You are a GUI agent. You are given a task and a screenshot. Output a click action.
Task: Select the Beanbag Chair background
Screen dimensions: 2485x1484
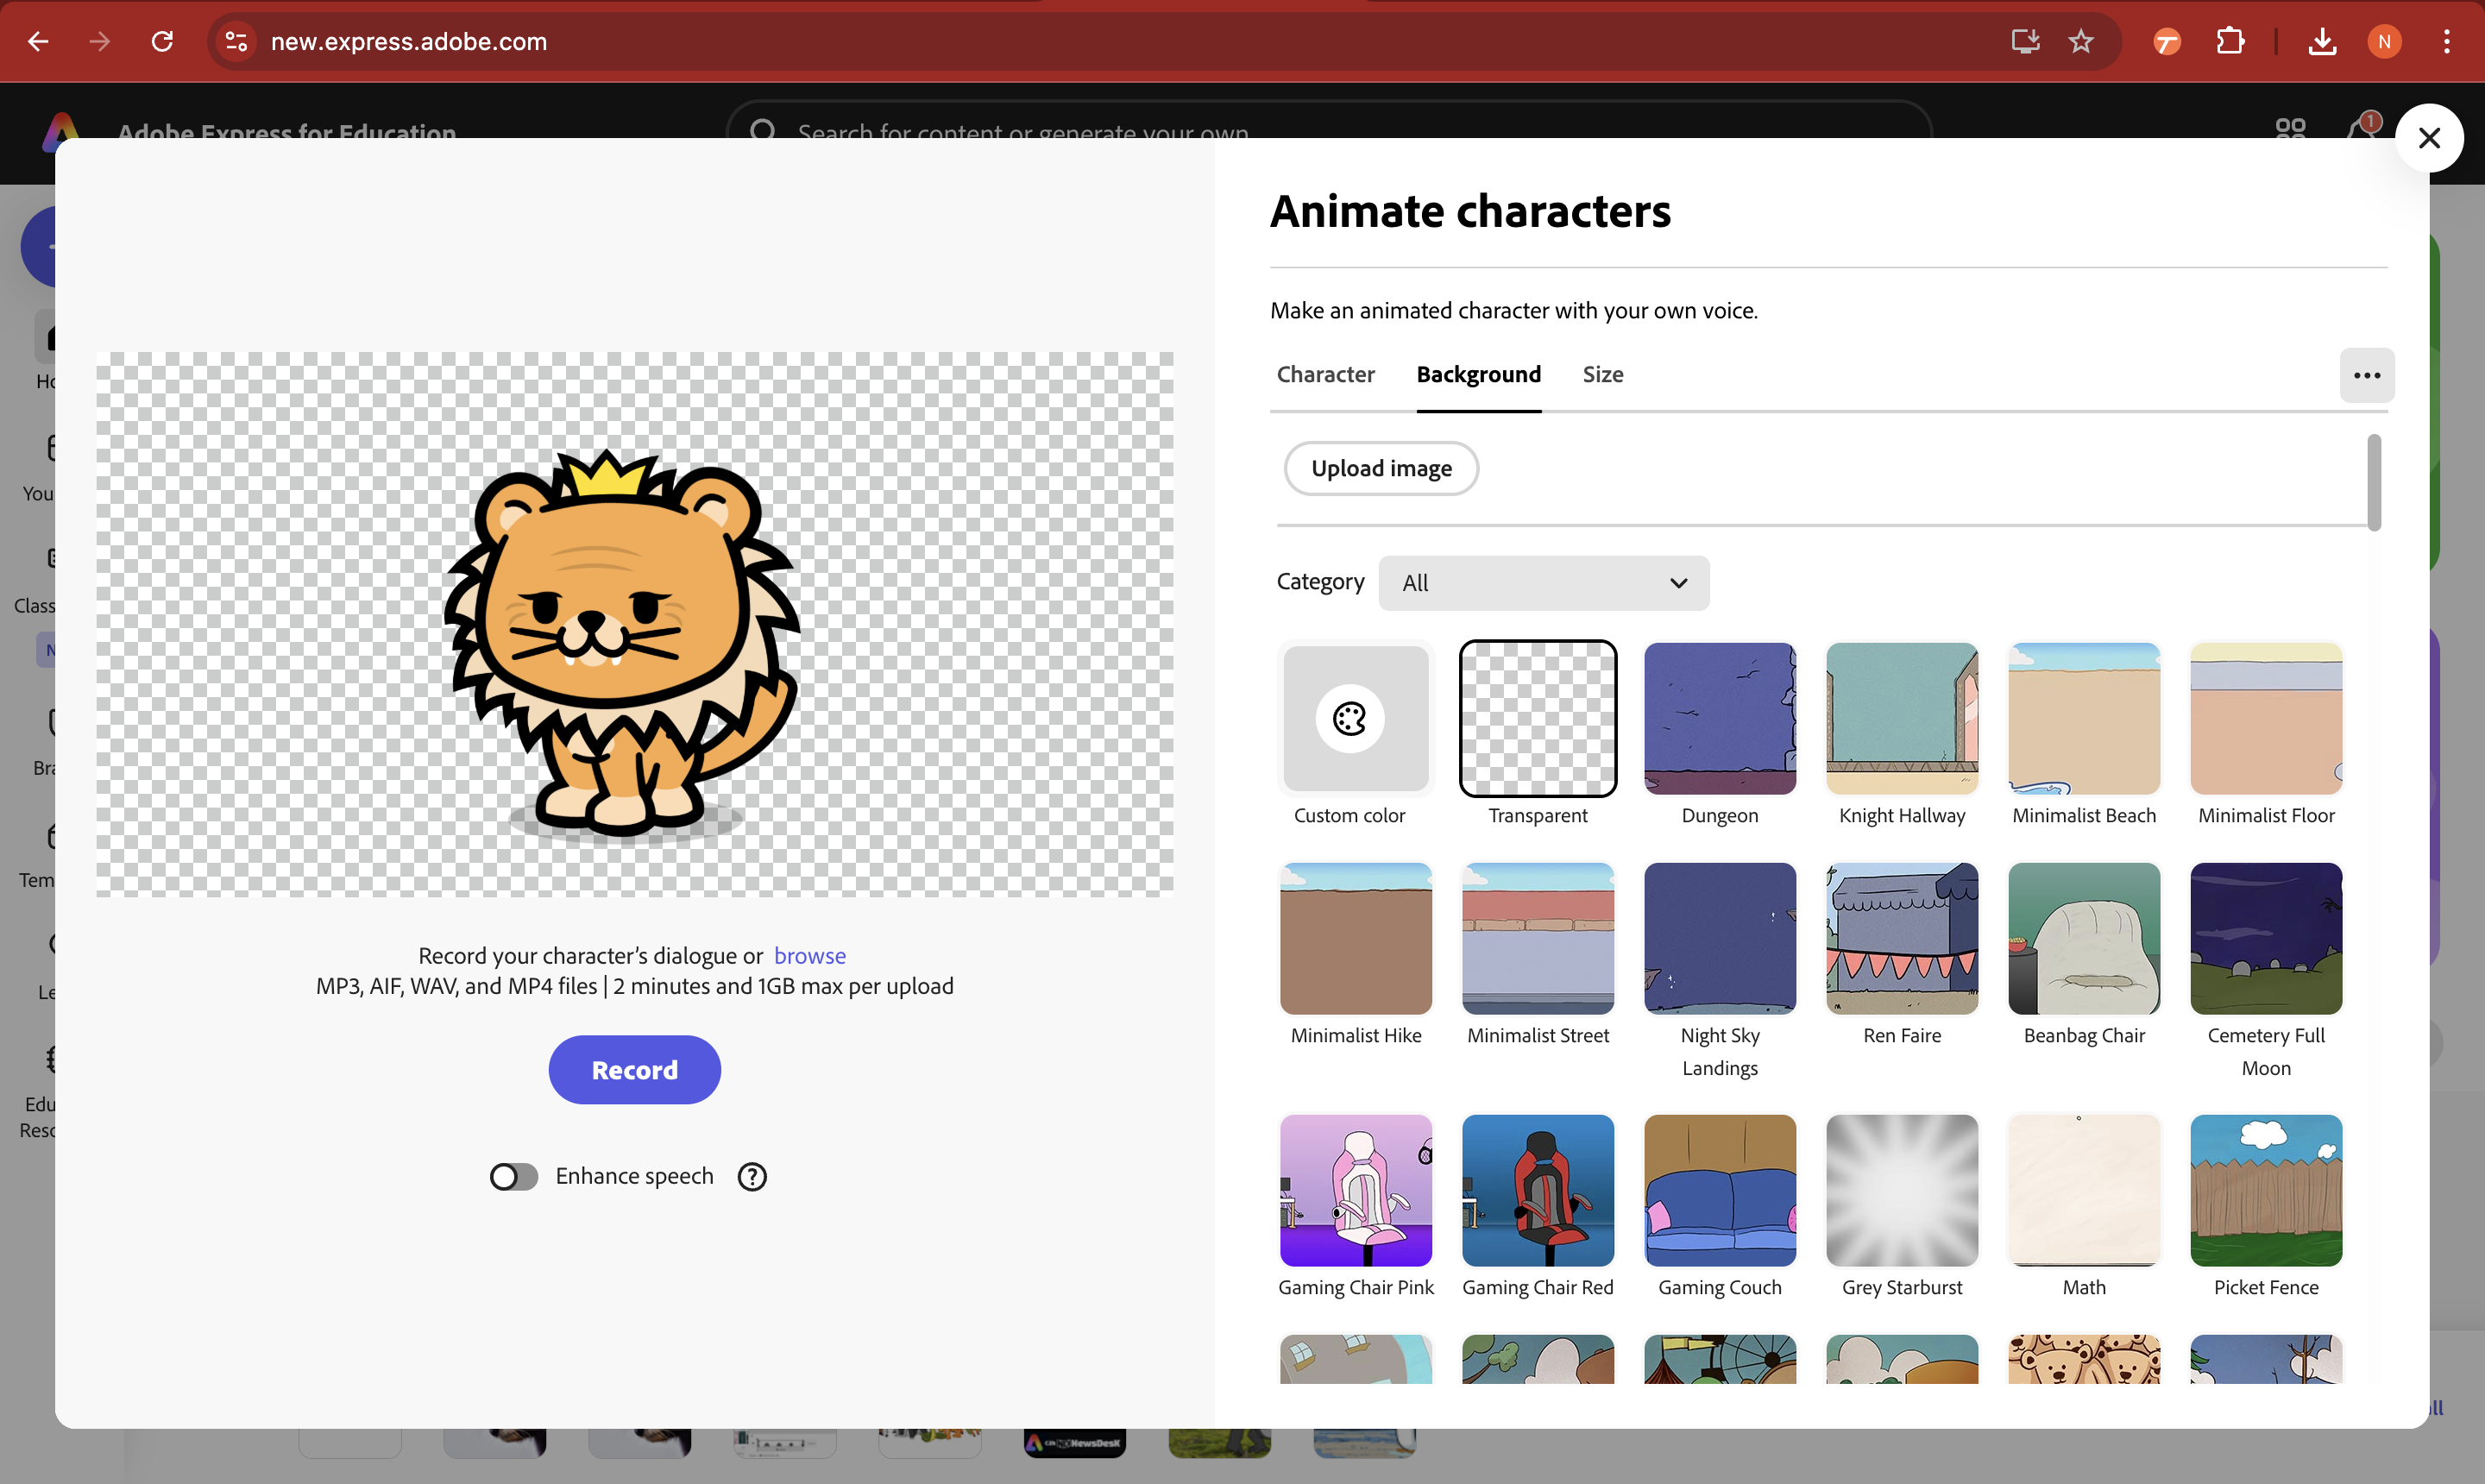[x=2083, y=938]
